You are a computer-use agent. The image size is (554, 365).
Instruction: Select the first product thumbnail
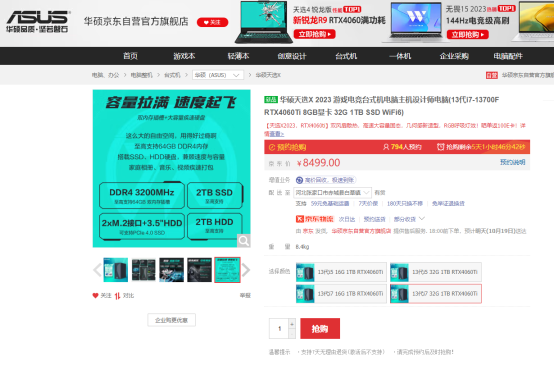pyautogui.click(x=116, y=270)
